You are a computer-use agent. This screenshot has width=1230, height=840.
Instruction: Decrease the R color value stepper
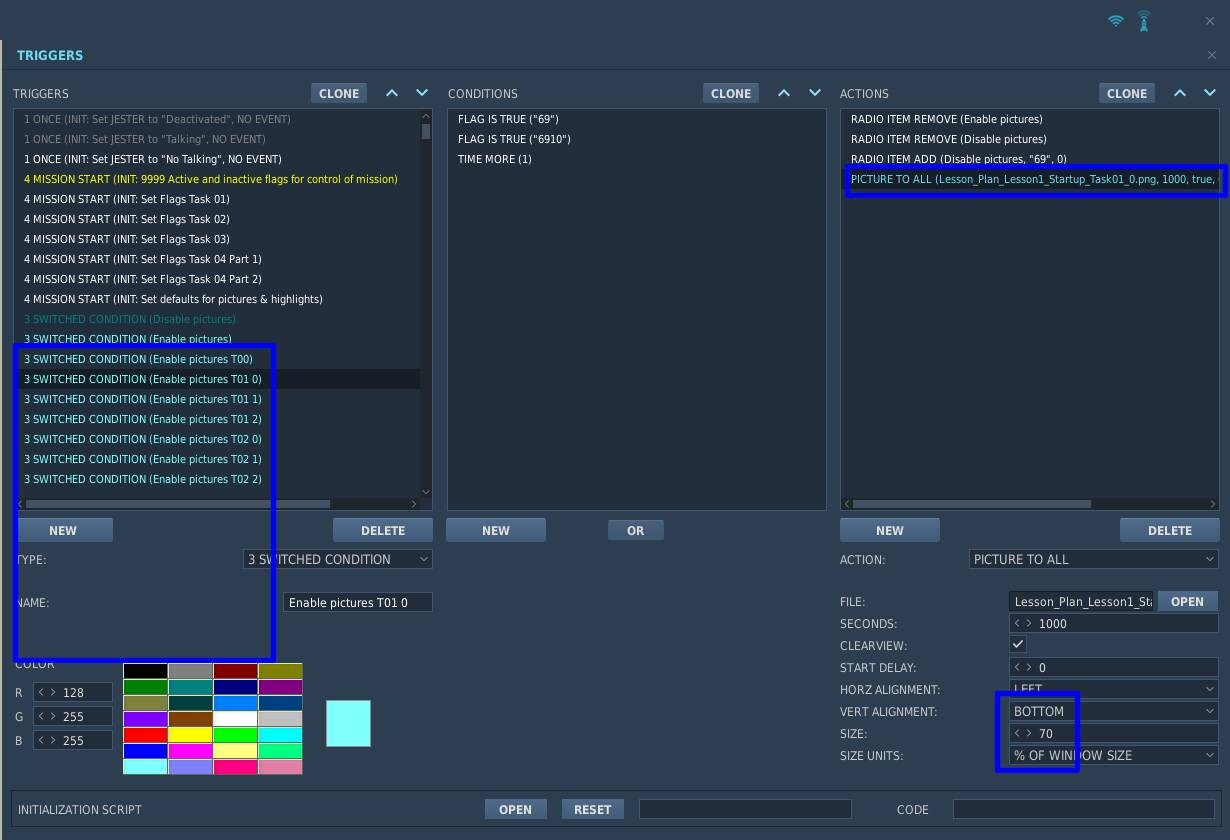pyautogui.click(x=41, y=692)
